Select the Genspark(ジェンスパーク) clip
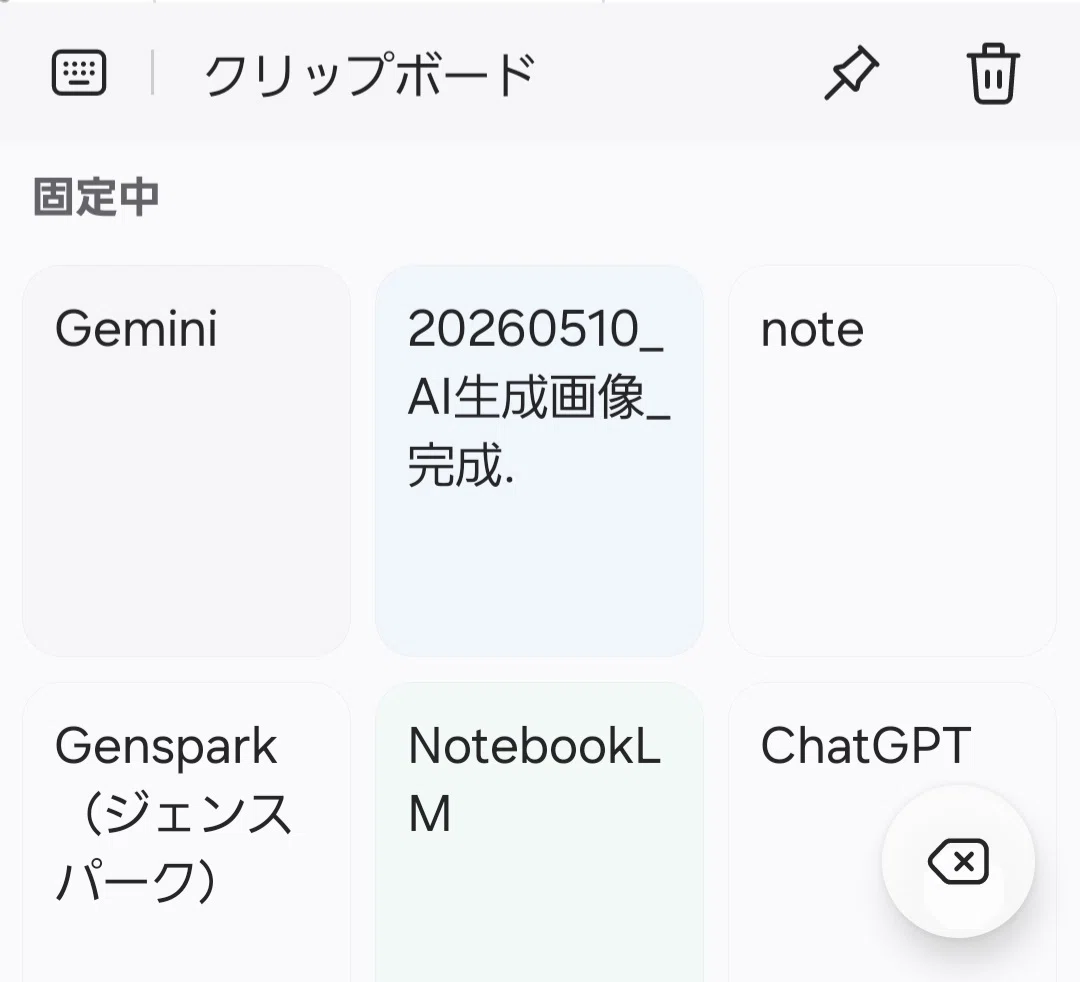This screenshot has width=1080, height=982. 186,832
